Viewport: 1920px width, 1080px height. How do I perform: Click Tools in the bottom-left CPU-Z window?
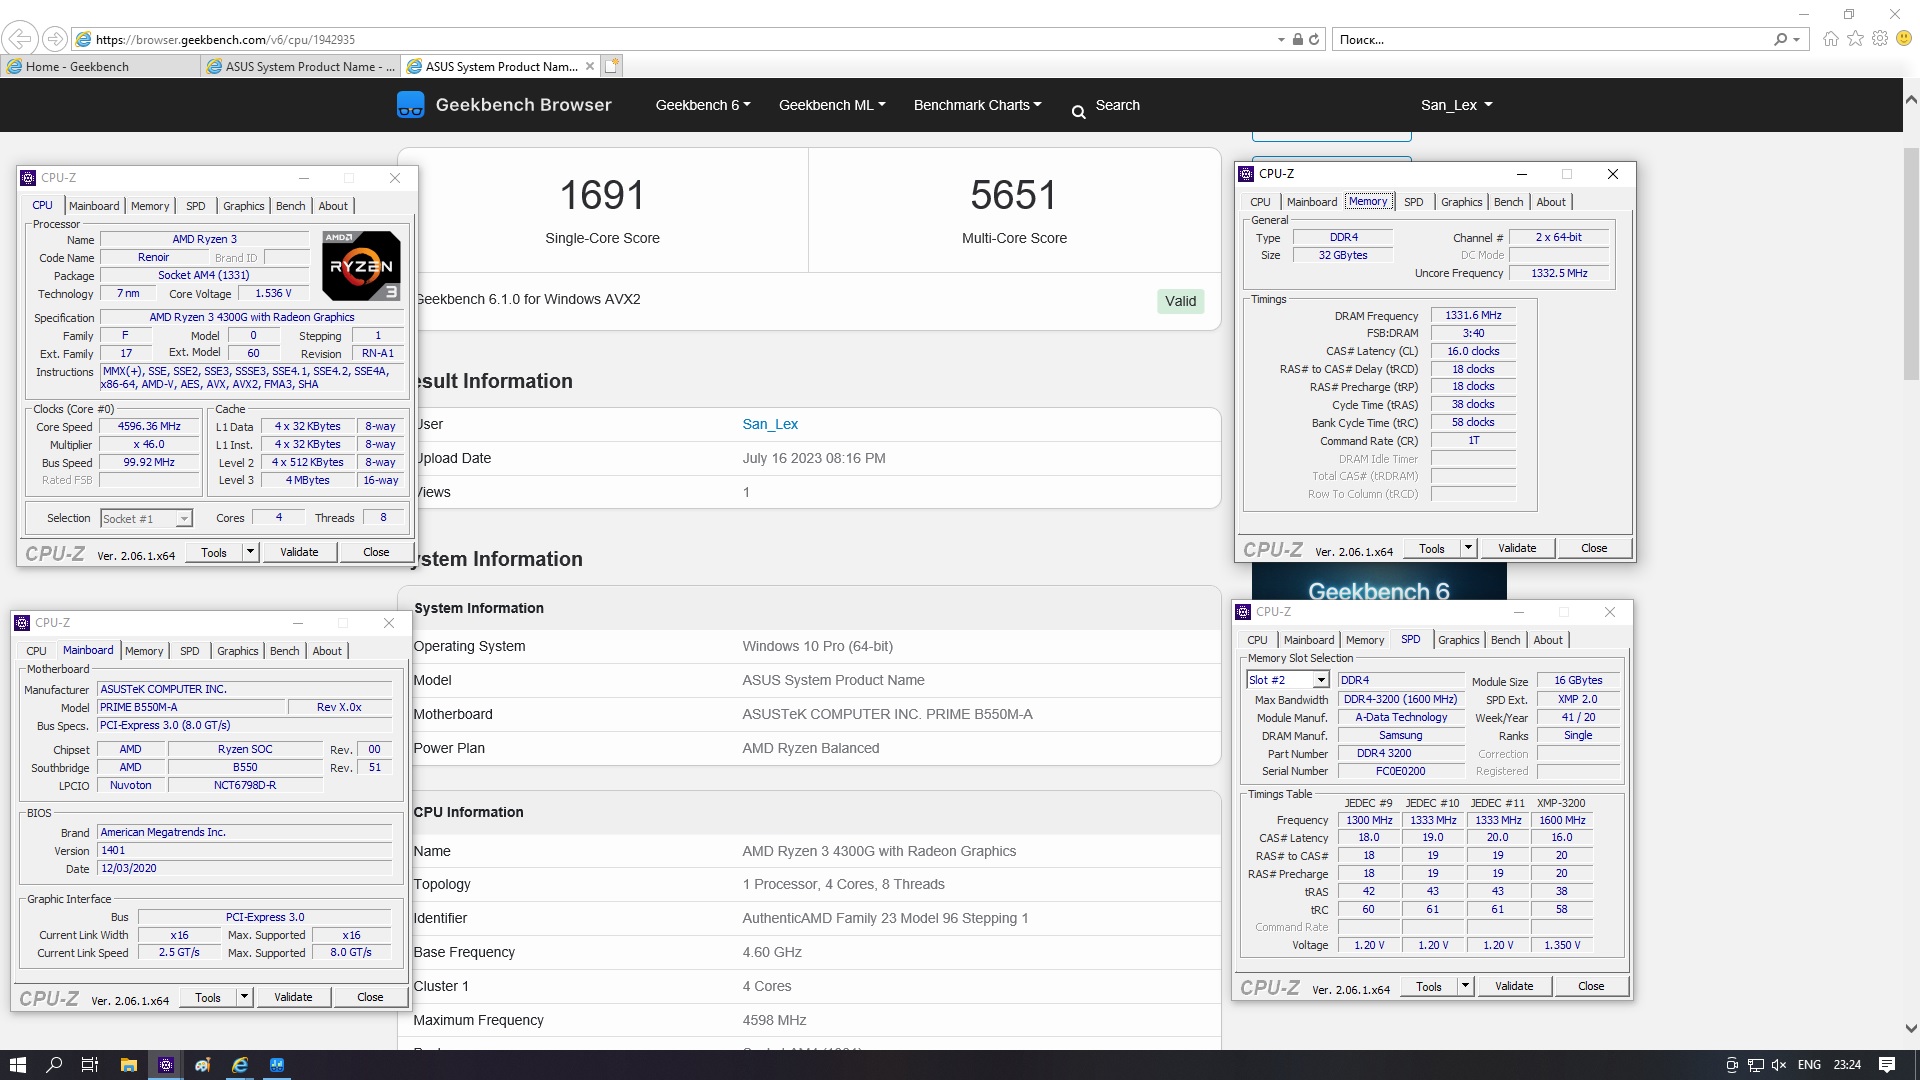tap(208, 997)
